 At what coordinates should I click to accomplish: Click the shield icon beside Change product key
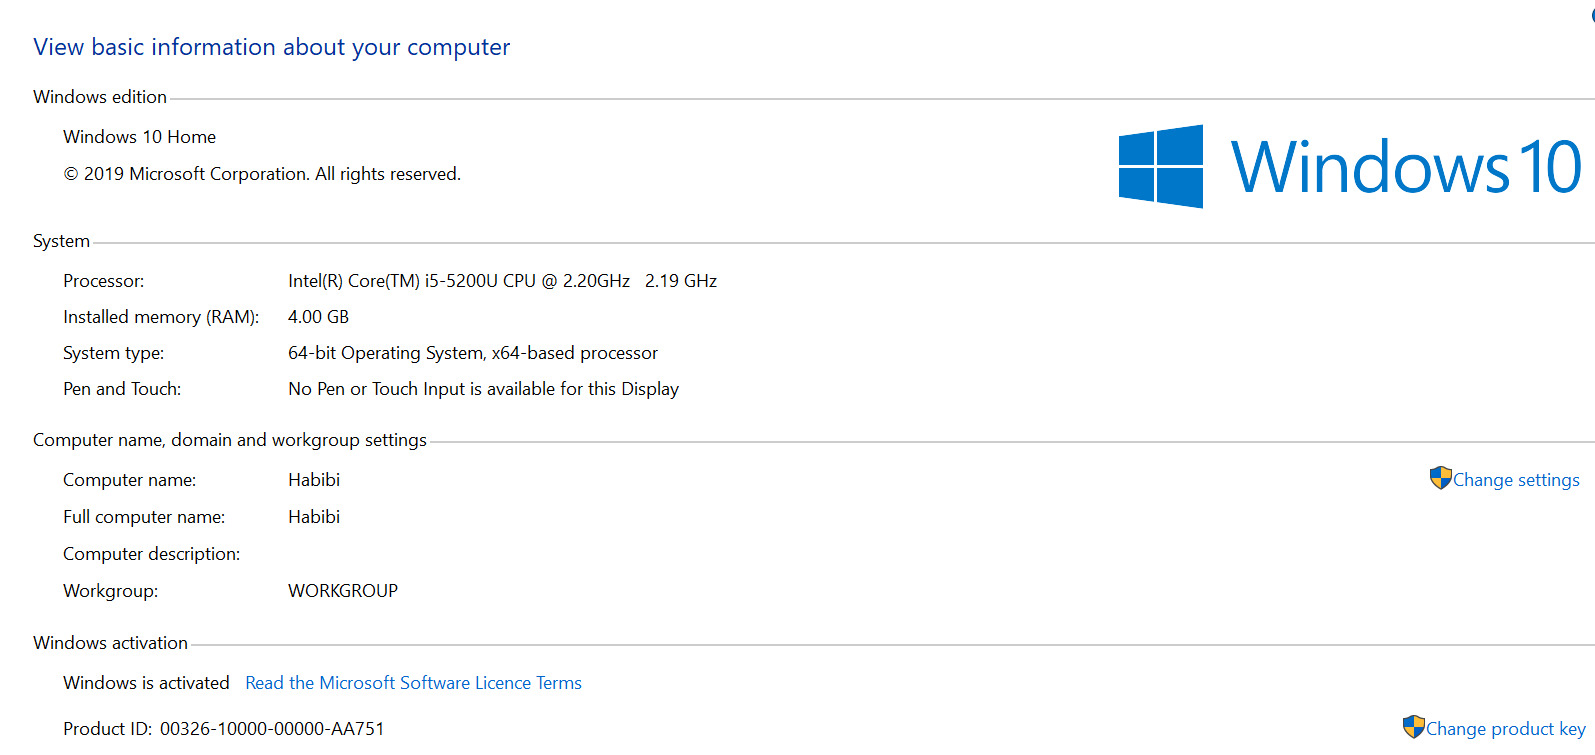pos(1413,727)
